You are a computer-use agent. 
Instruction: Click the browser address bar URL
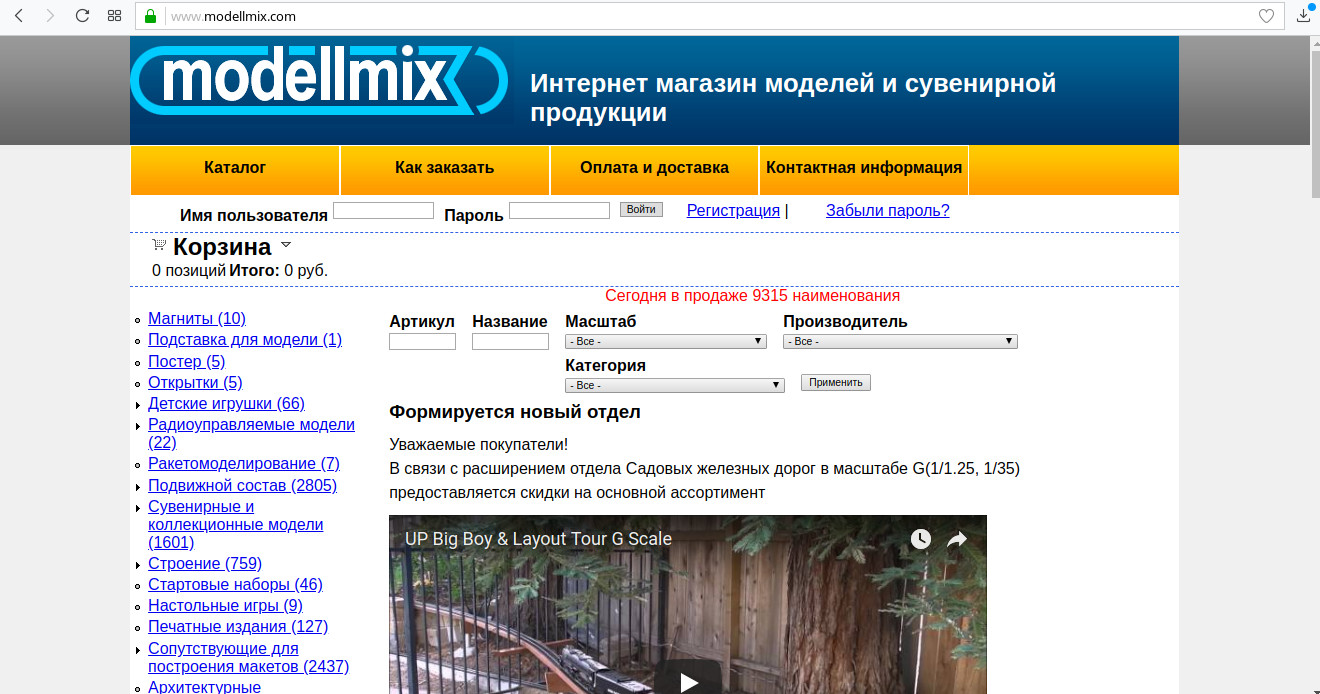pos(233,16)
